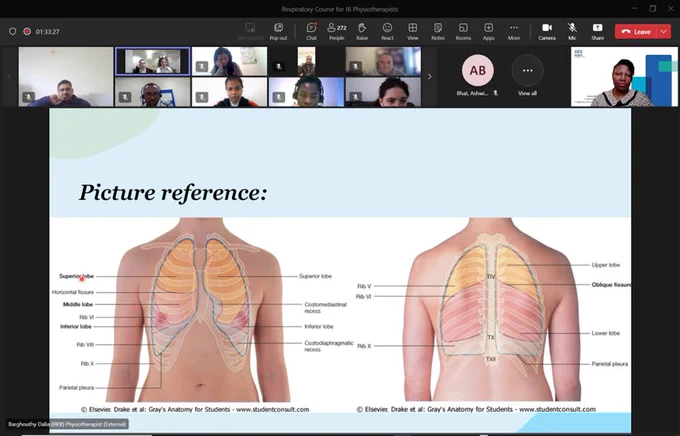The height and width of the screenshot is (436, 680).
Task: Select the presenter's video tile
Action: pyautogui.click(x=624, y=76)
